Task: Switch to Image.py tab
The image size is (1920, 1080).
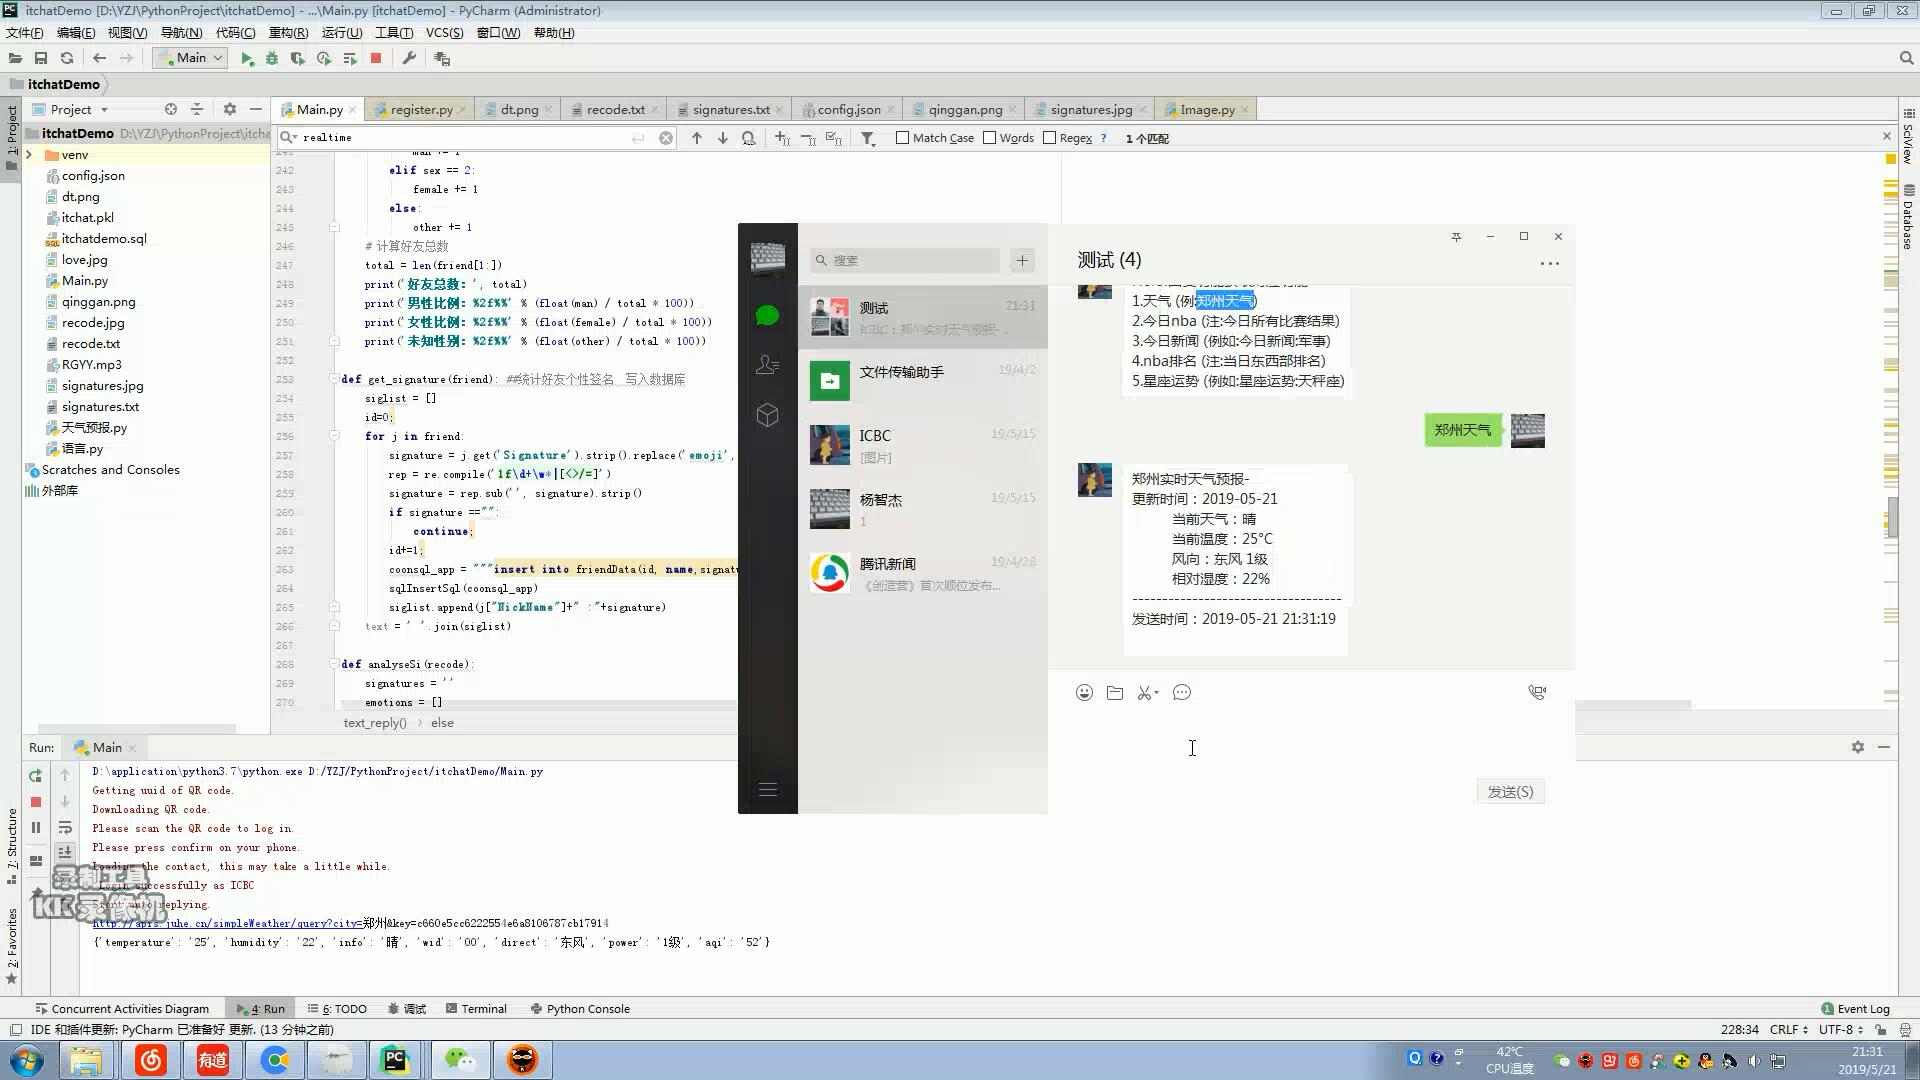Action: [x=1207, y=109]
